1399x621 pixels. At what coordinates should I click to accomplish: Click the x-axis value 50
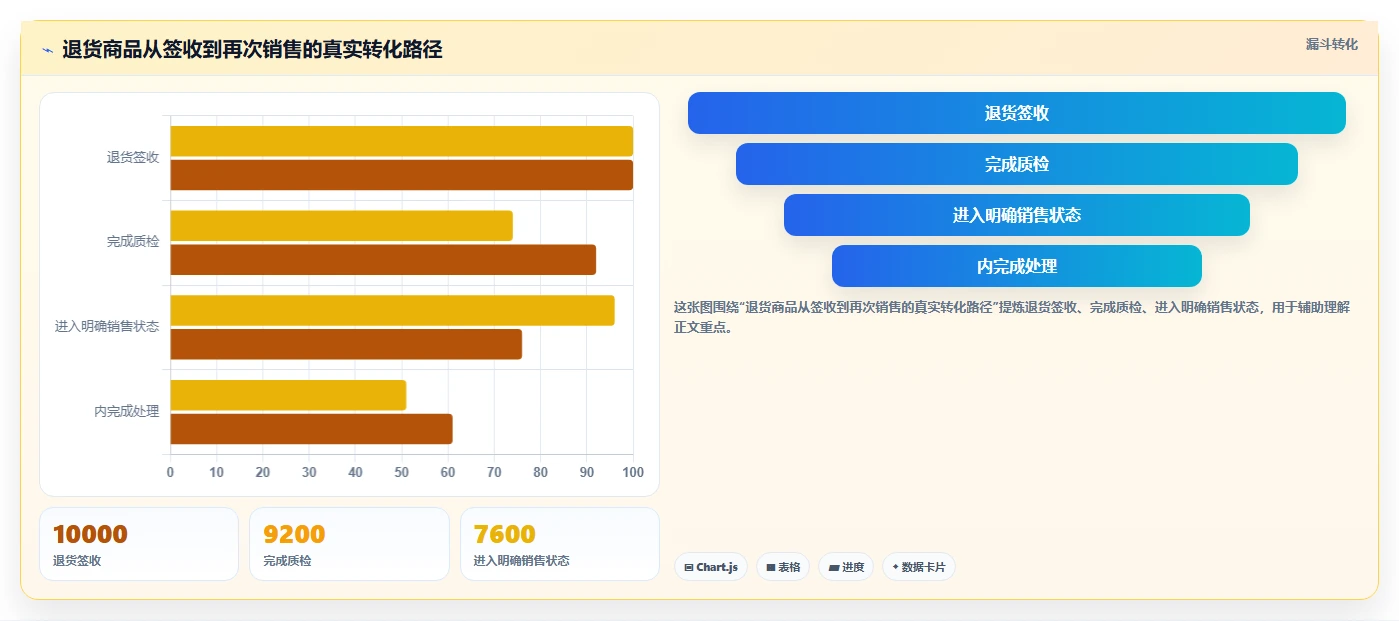[x=401, y=472]
